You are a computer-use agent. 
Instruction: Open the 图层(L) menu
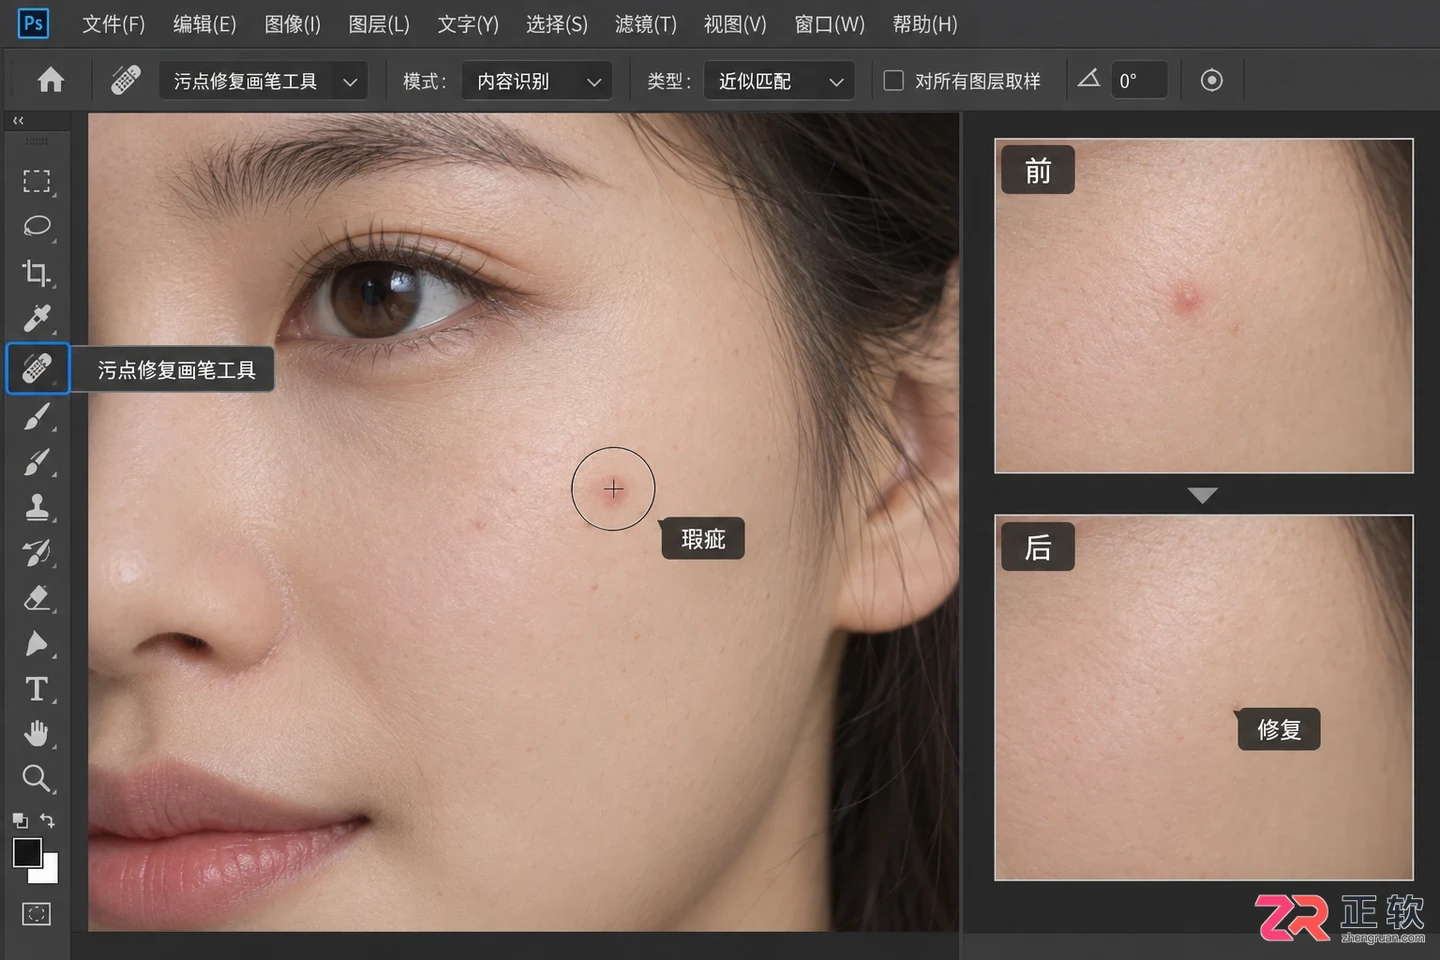point(379,24)
